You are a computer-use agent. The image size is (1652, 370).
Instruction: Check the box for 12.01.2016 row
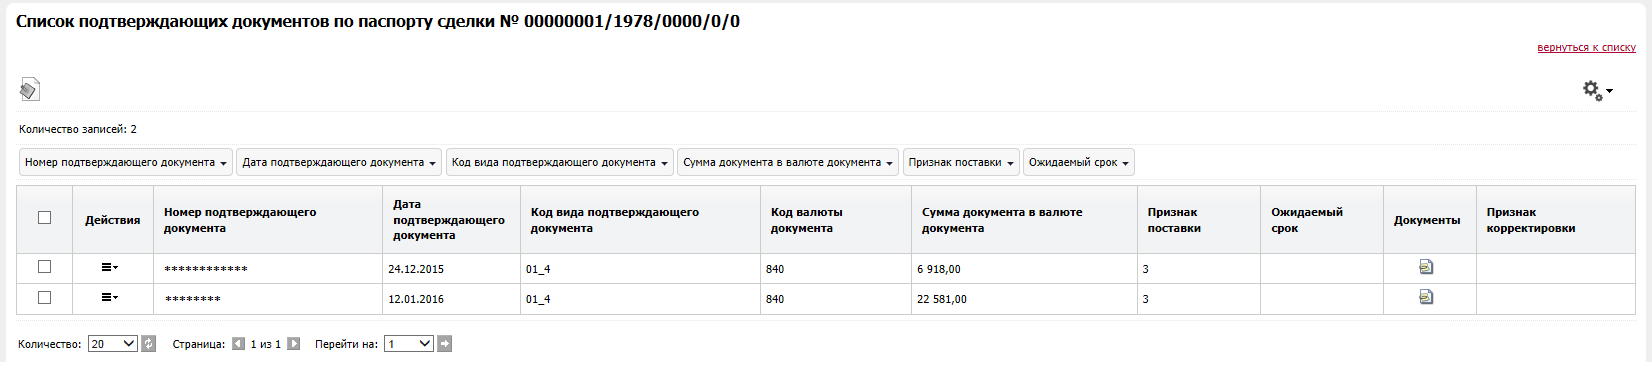[44, 297]
